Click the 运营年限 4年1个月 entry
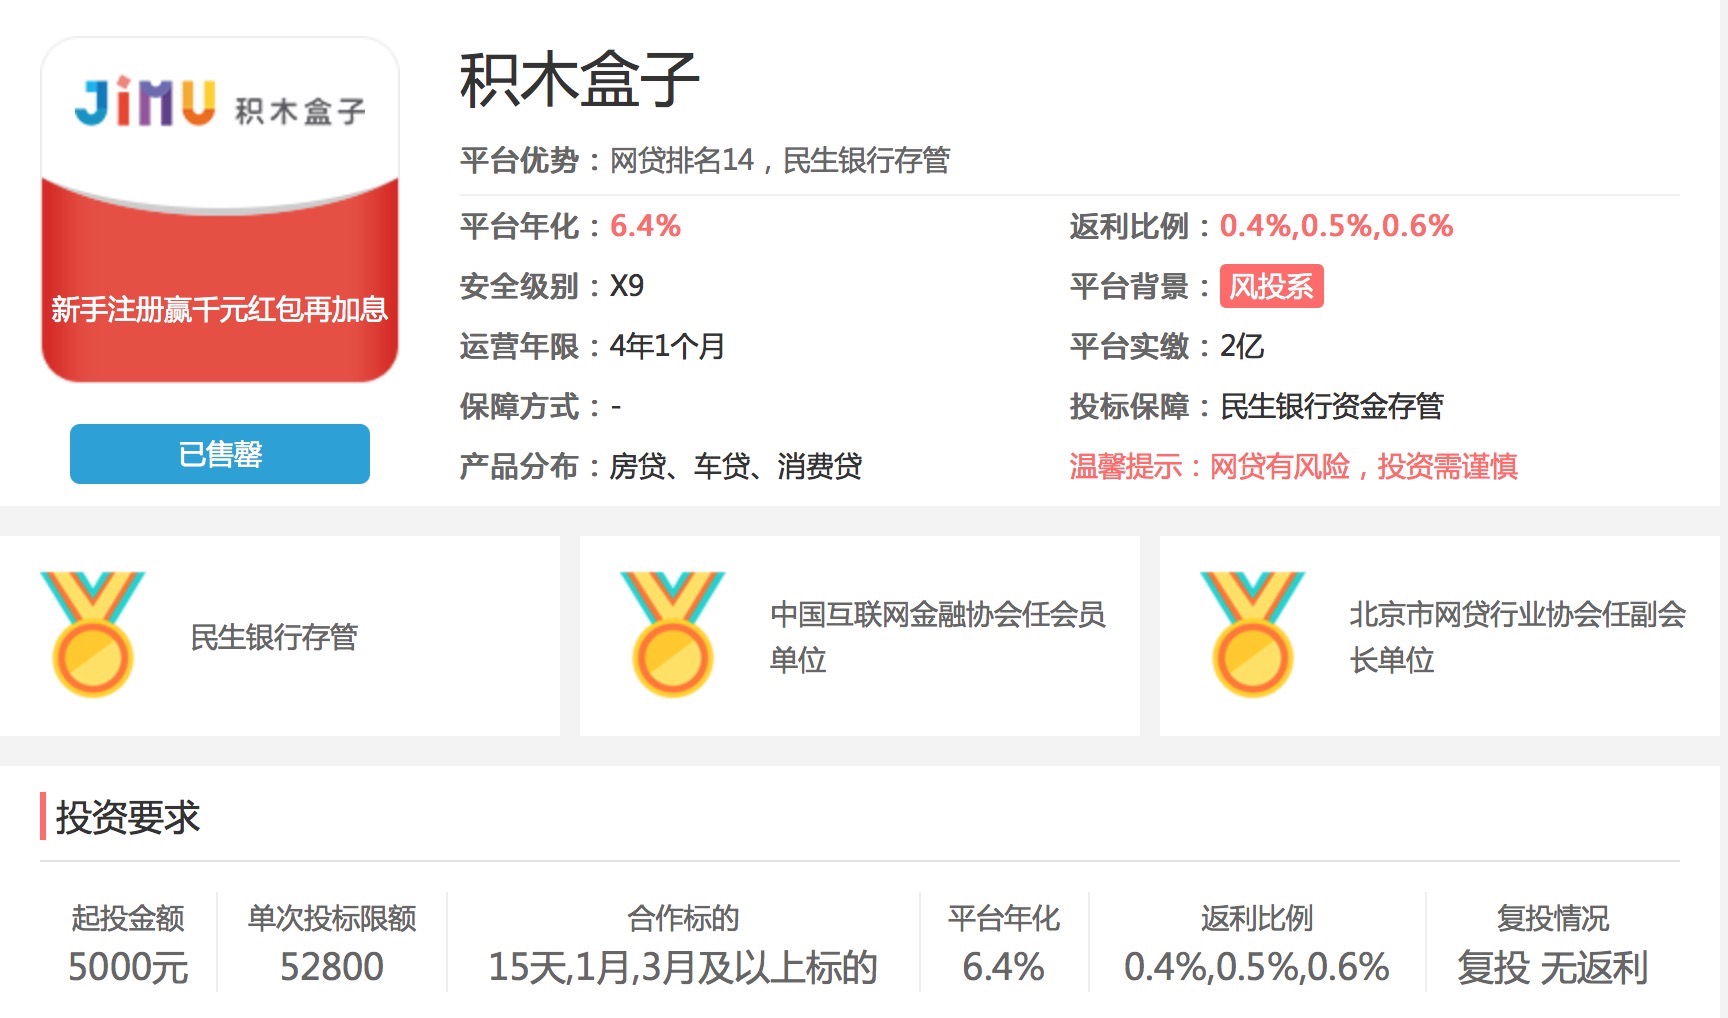Image resolution: width=1728 pixels, height=1018 pixels. [668, 346]
